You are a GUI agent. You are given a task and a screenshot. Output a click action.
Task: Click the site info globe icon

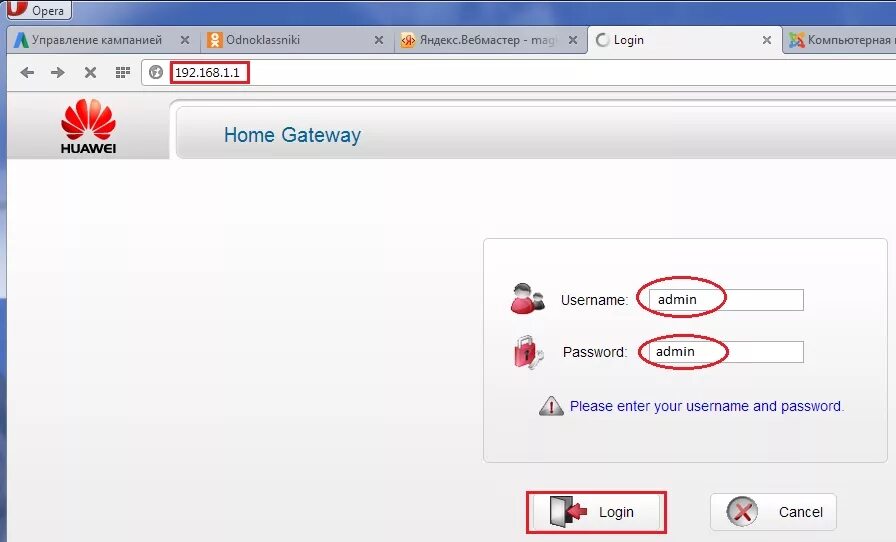pos(156,73)
